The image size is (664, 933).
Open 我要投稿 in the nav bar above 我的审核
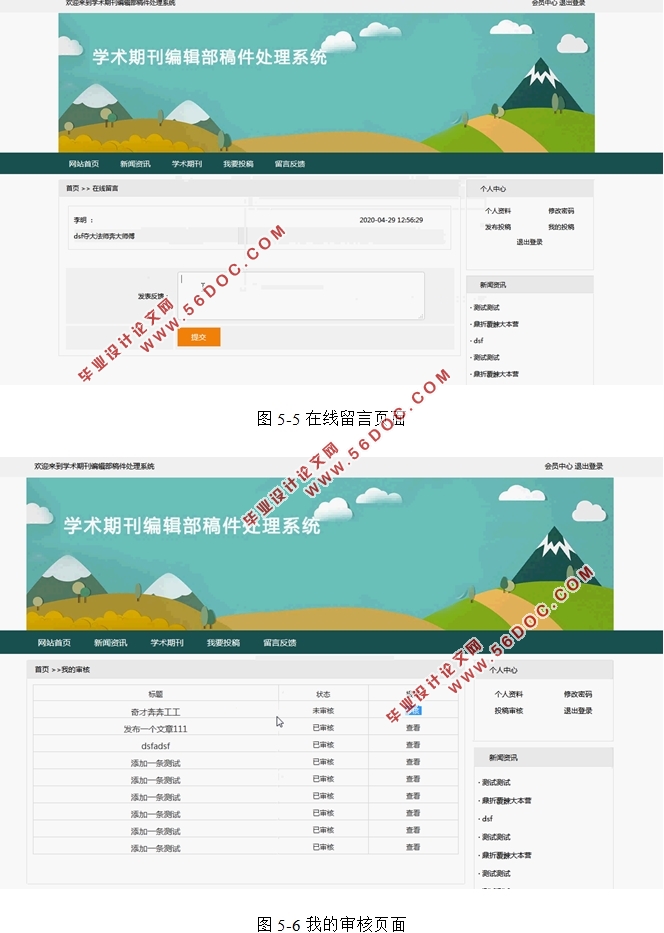223,643
